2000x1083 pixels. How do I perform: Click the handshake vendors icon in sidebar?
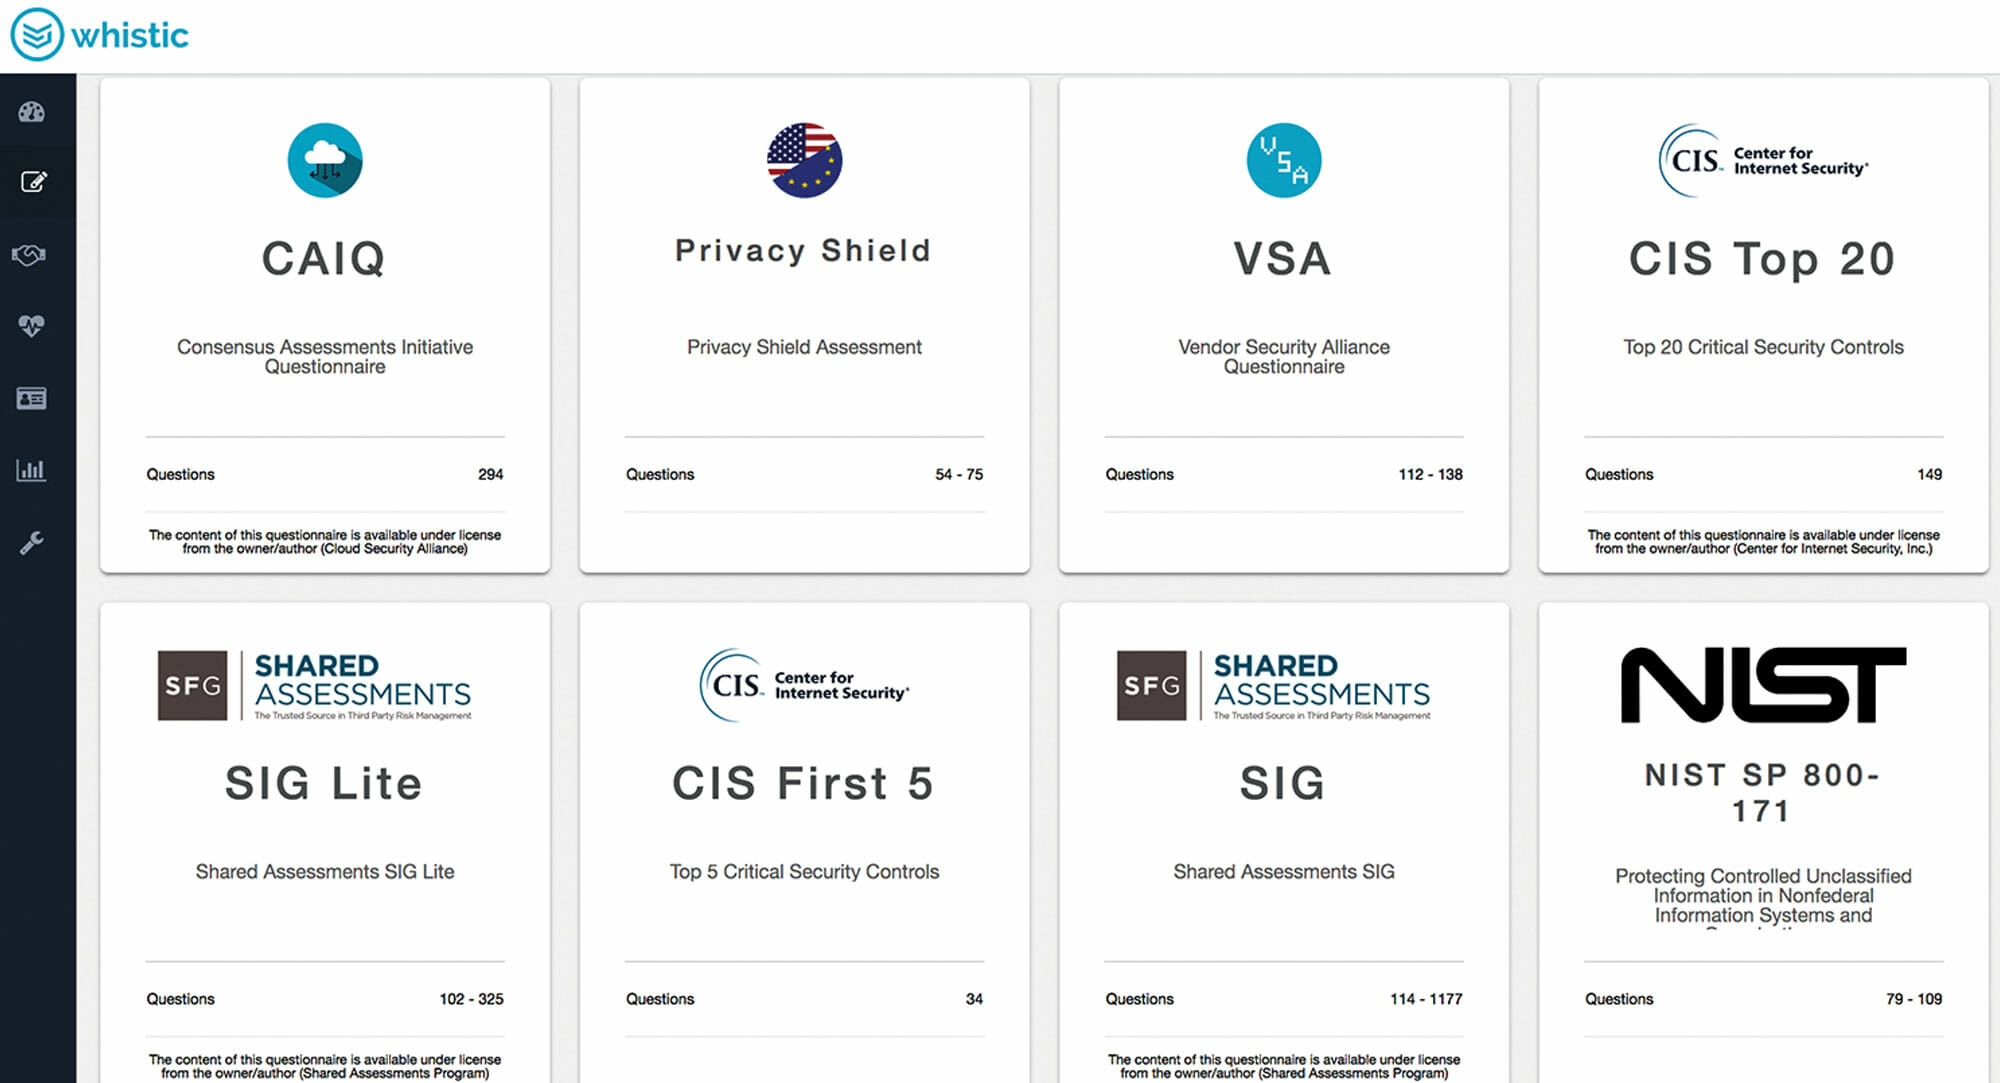click(32, 255)
